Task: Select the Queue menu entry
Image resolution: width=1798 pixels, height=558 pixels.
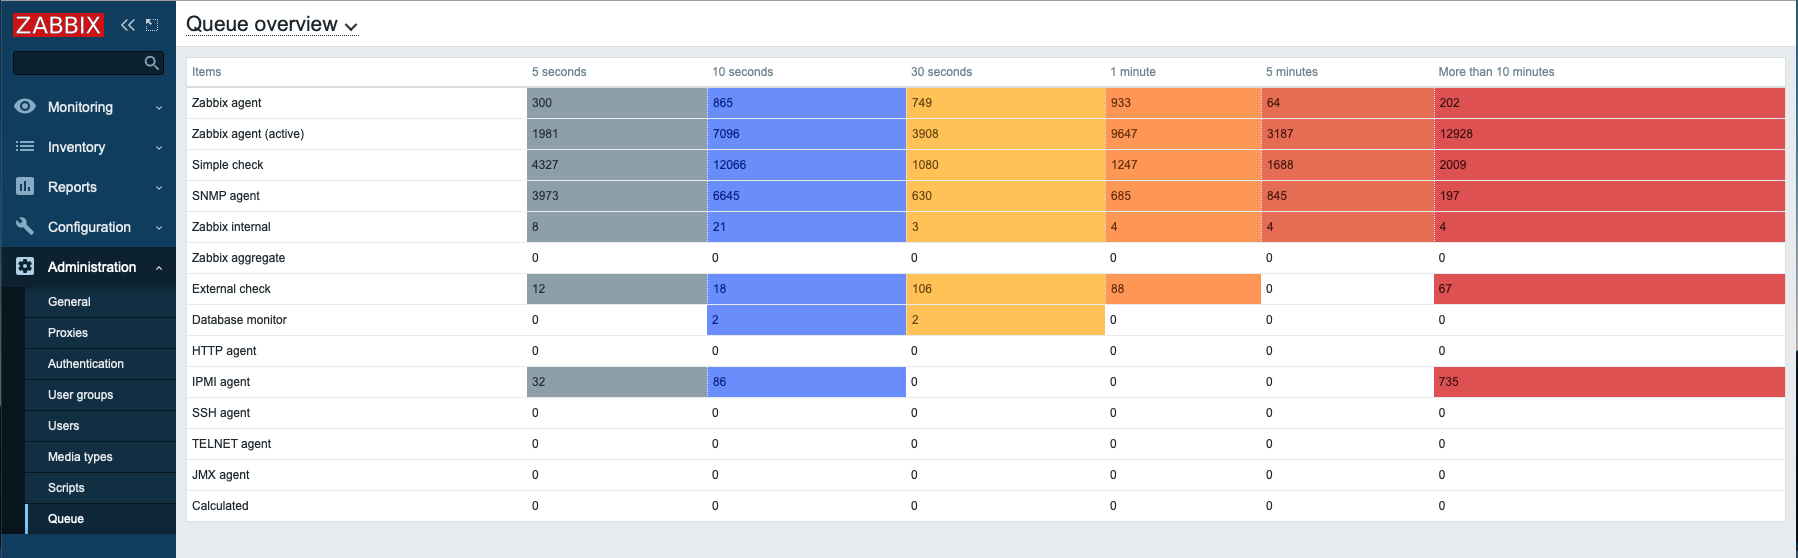Action: tap(66, 519)
